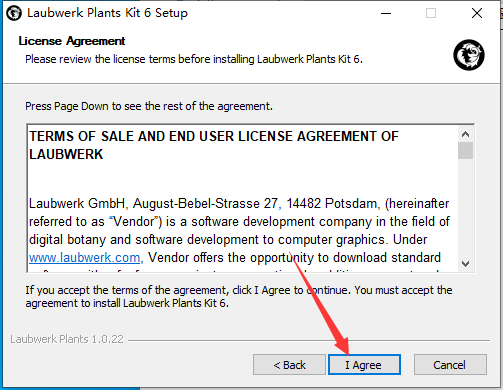Screen dimensions: 503x390
Task: Click the license text scrollbar thumb
Action: click(x=465, y=150)
